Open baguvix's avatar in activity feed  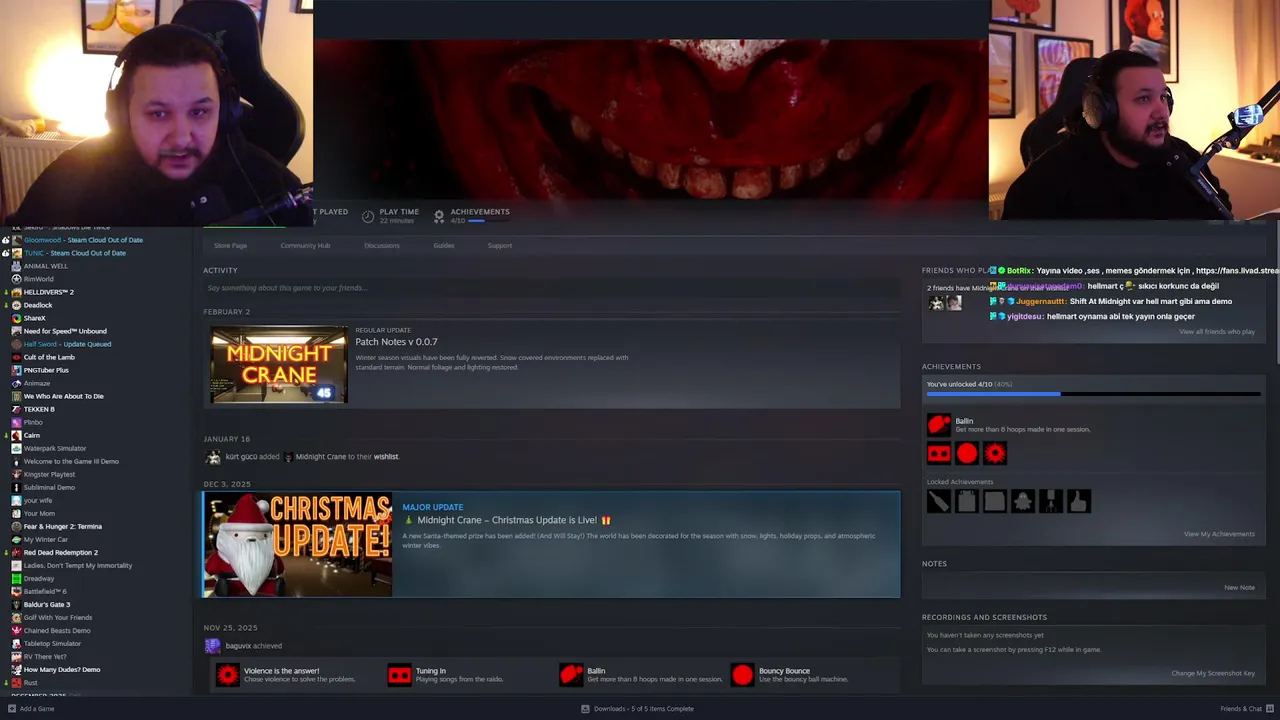(213, 646)
